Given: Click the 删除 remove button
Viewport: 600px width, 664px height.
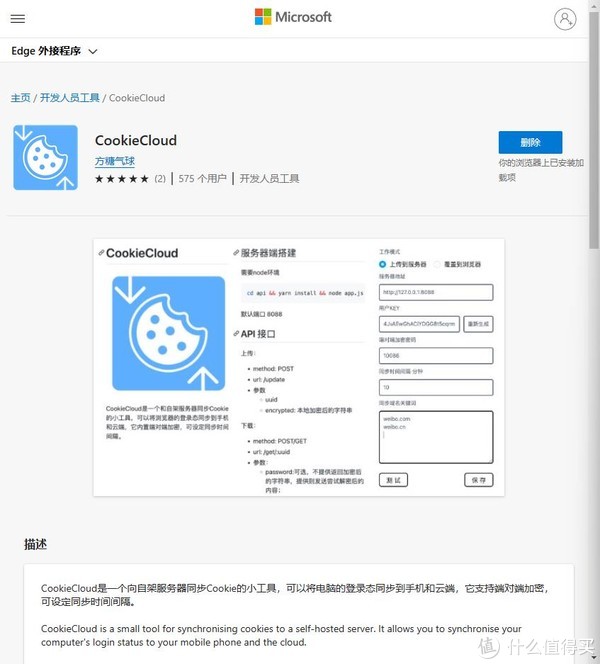Looking at the screenshot, I should [x=530, y=142].
